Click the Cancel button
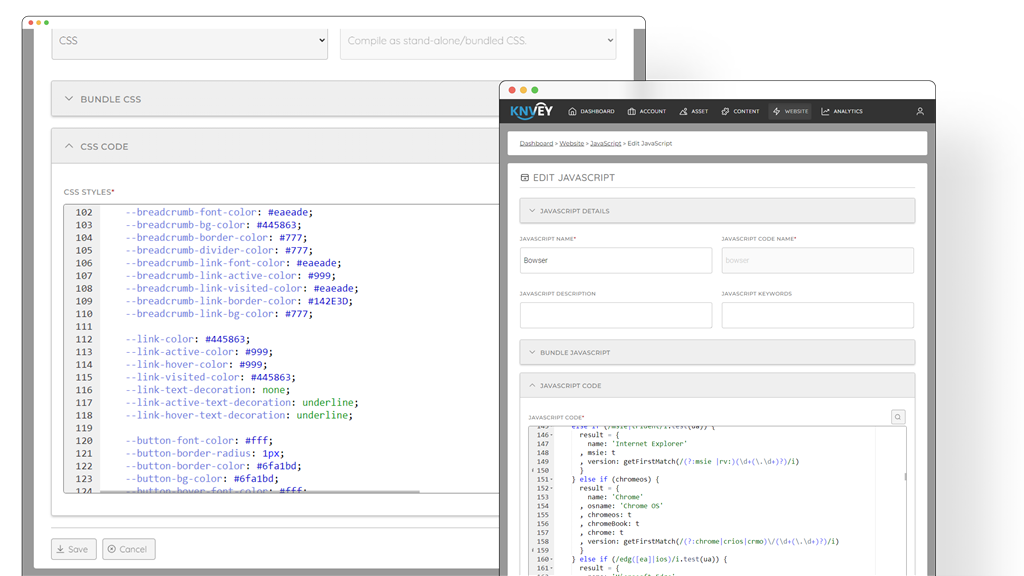This screenshot has width=1024, height=576. [x=129, y=549]
